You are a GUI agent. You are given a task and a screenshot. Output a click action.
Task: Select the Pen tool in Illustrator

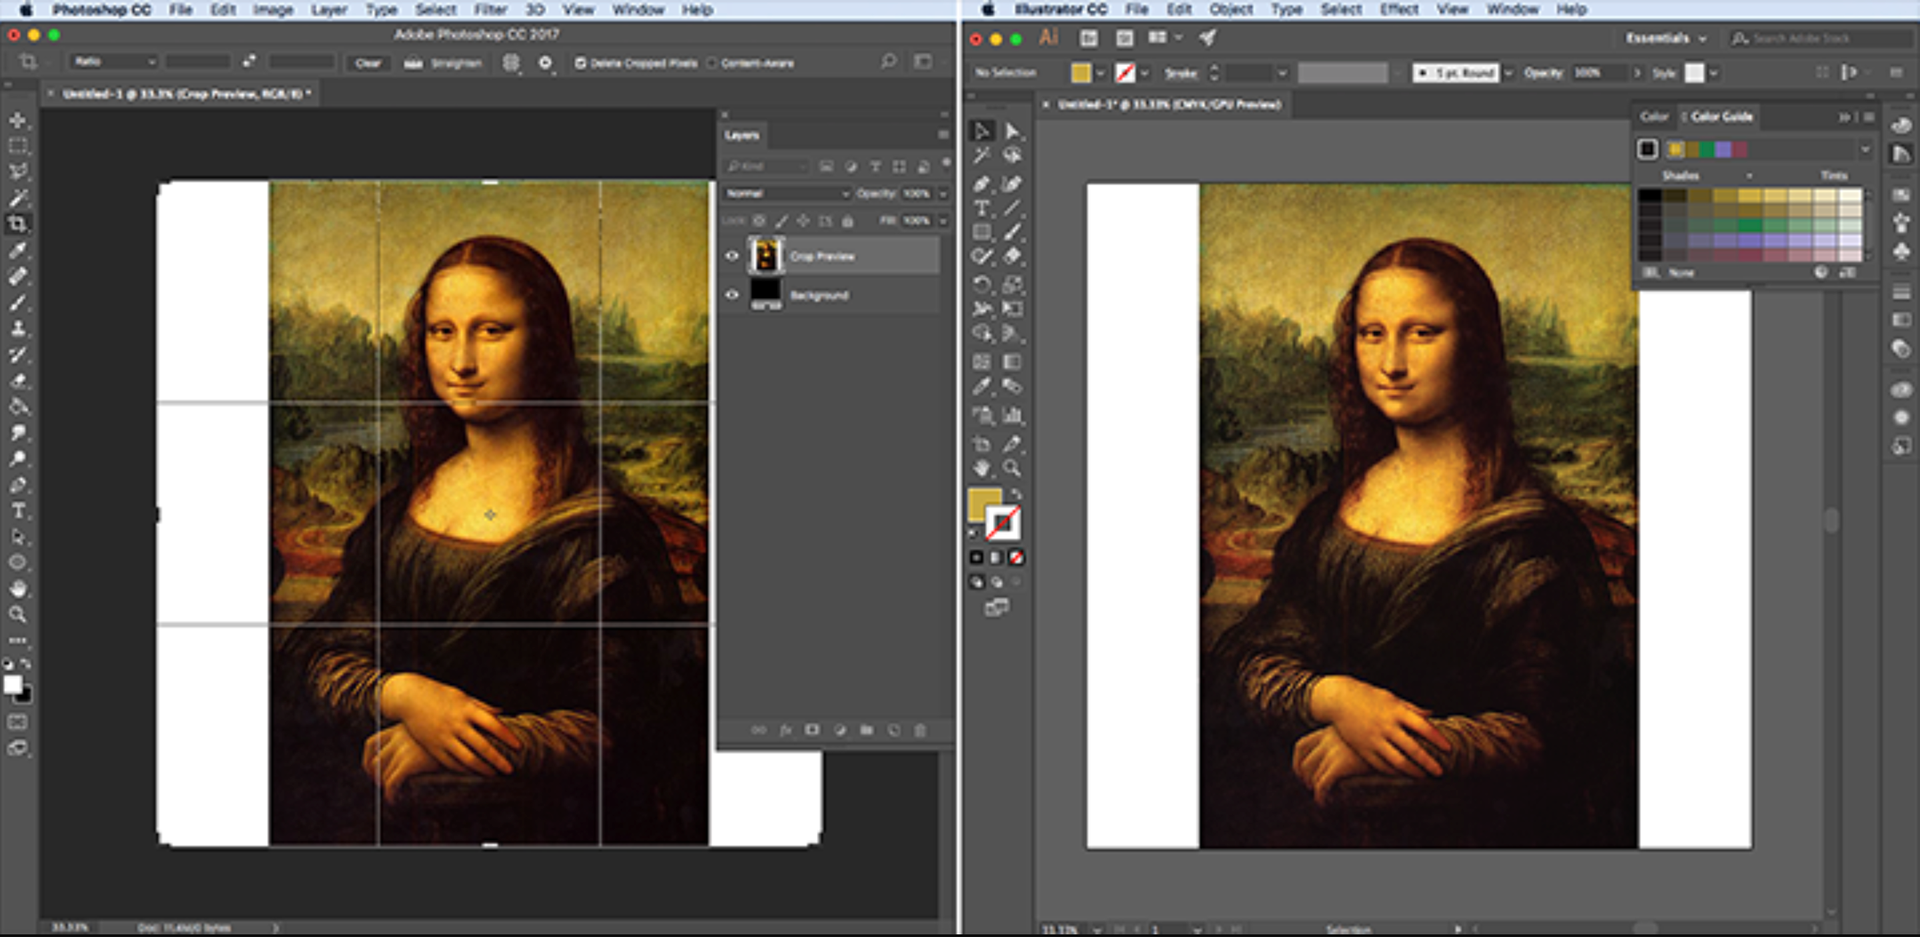(x=982, y=184)
